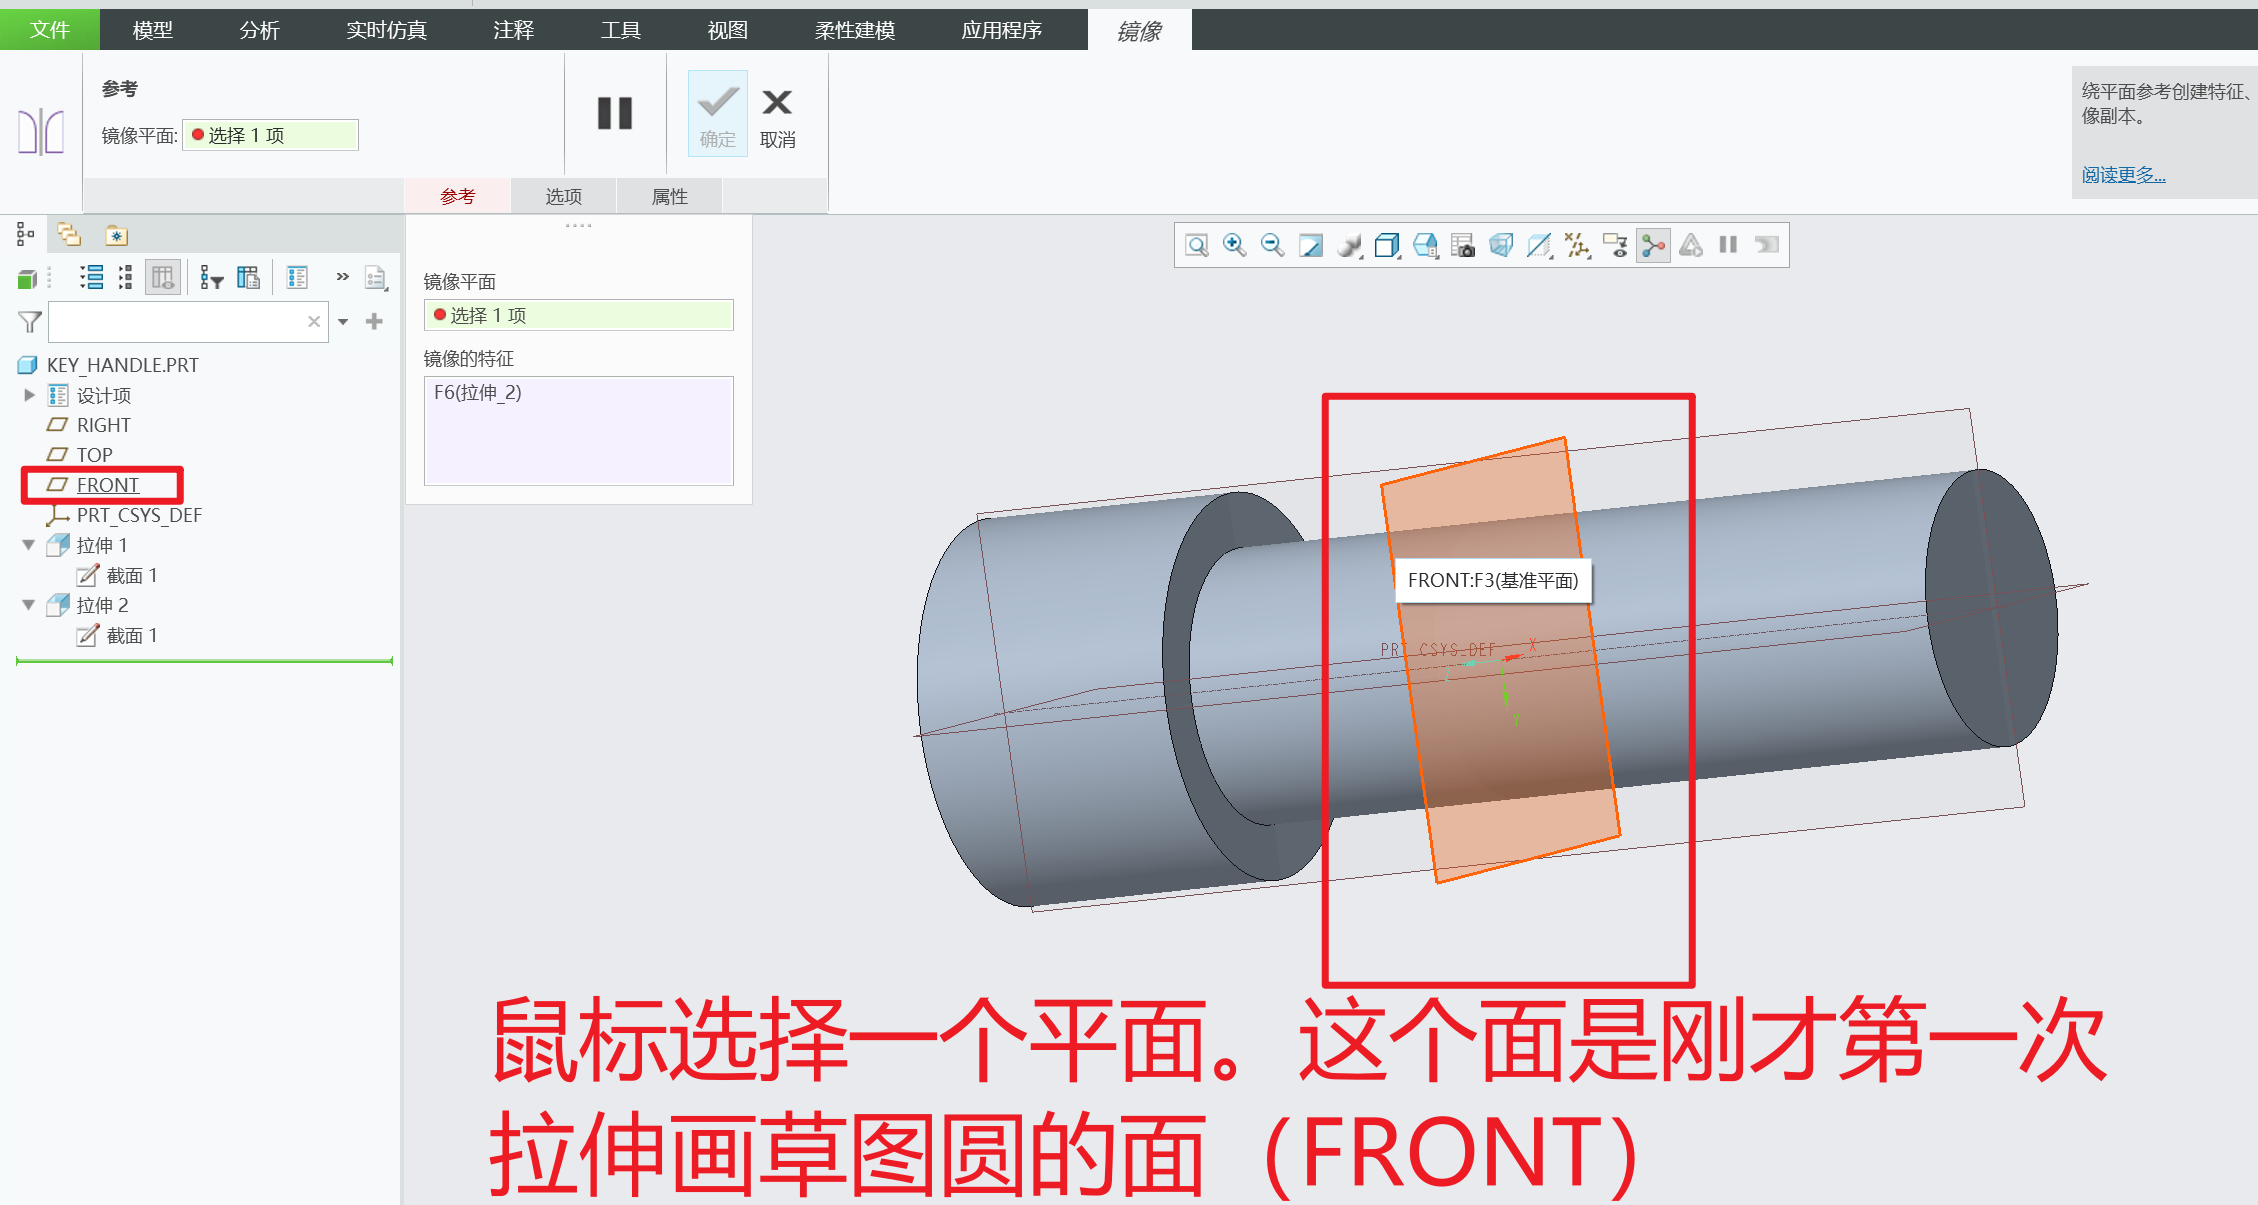Open the folder browser tab icon
Viewport: 2258px width, 1205px height.
point(68,235)
